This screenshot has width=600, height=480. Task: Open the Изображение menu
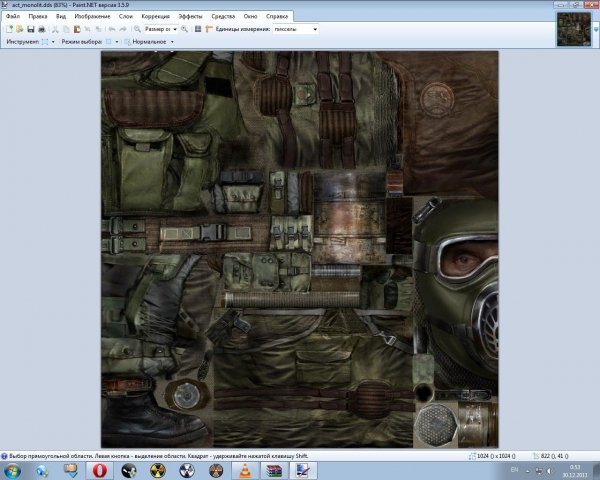(92, 16)
